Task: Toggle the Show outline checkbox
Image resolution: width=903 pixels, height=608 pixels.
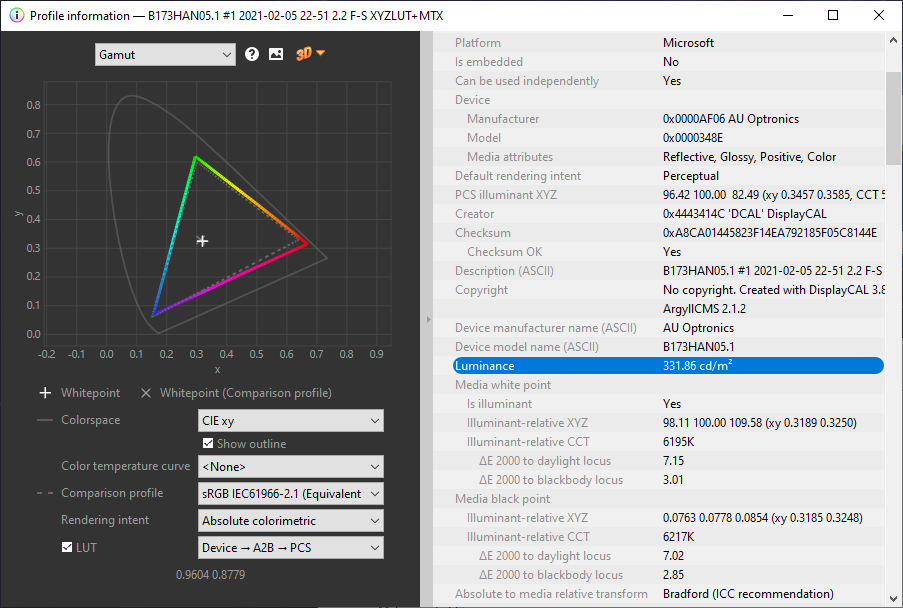Action: (x=208, y=443)
